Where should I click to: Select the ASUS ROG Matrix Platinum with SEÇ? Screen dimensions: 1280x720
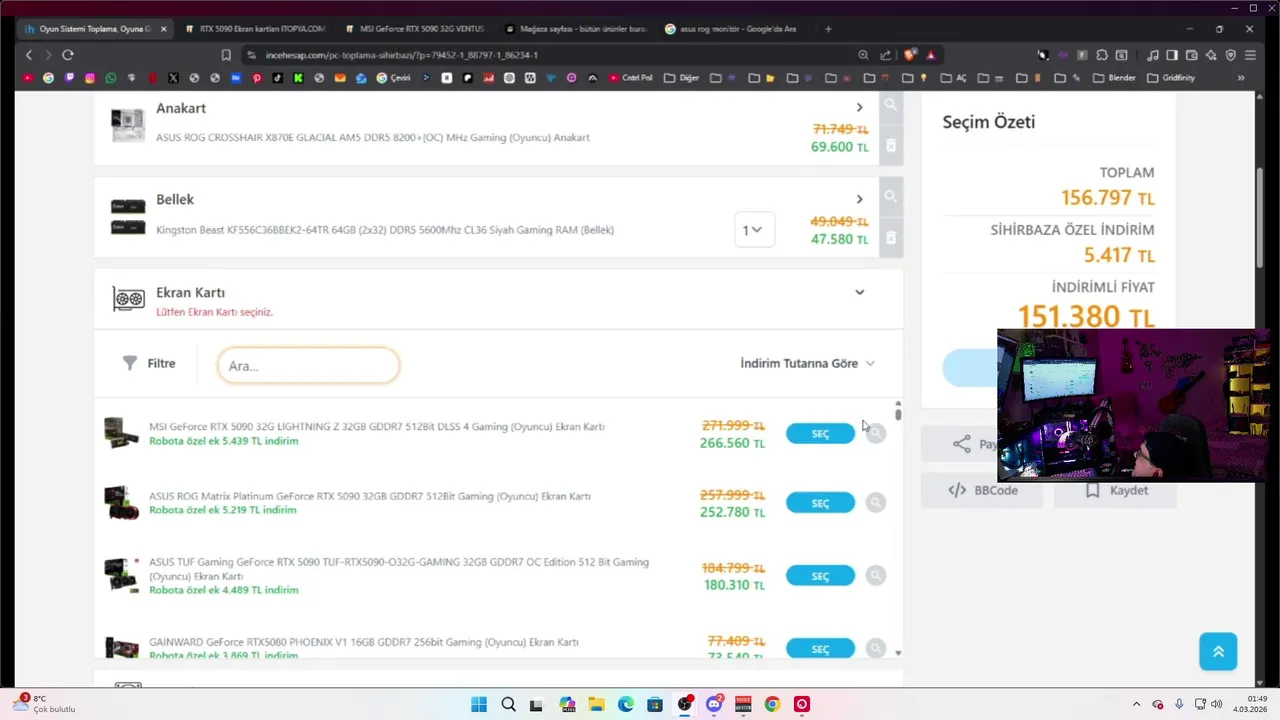(x=820, y=503)
